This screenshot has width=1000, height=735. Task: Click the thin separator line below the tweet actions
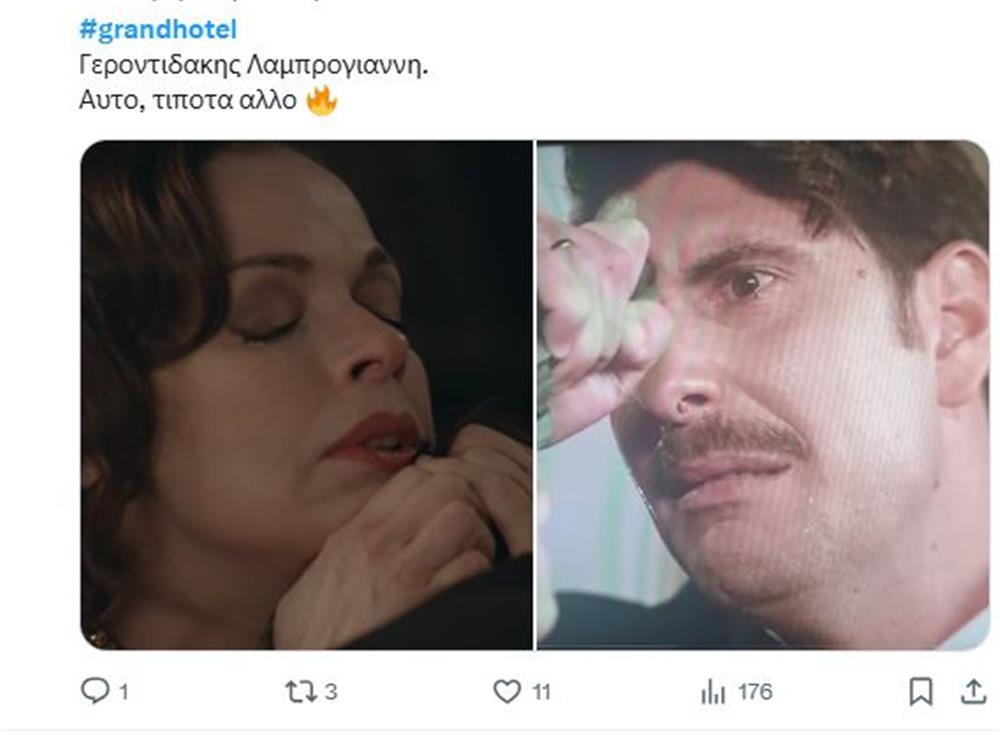coord(500,729)
